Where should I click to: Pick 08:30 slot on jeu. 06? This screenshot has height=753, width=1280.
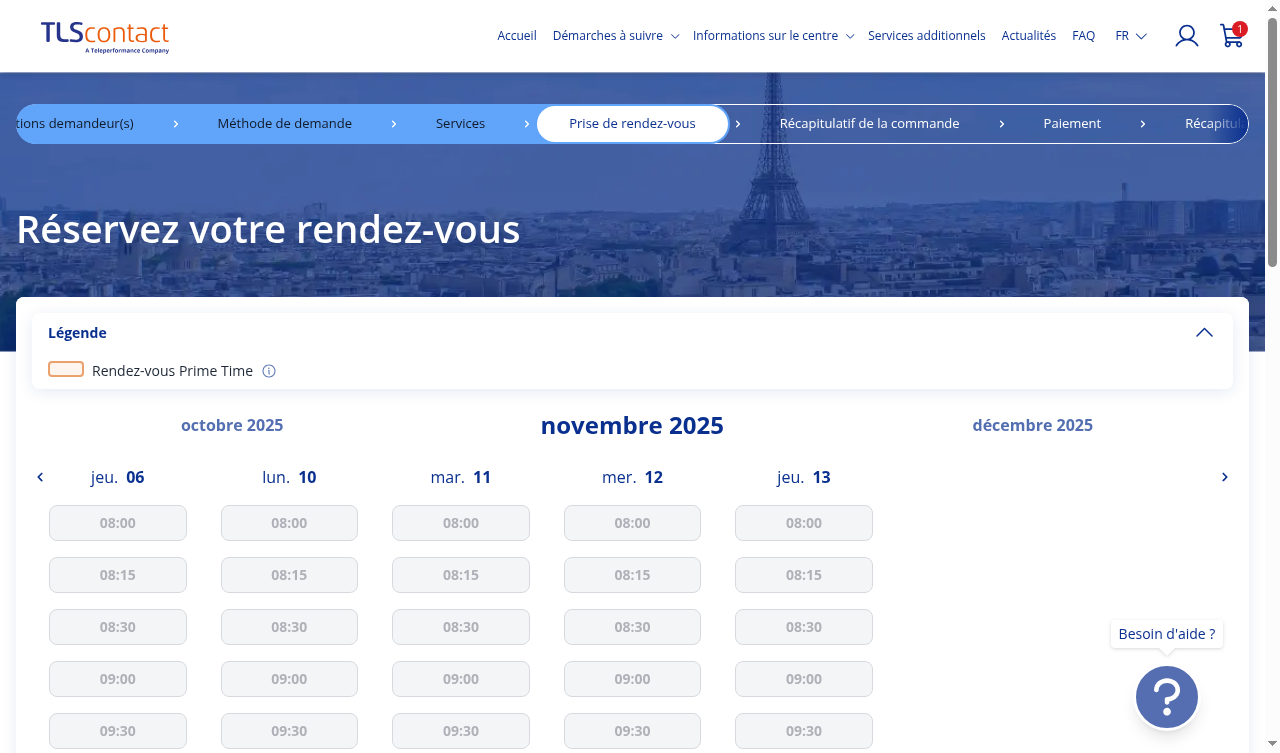[118, 627]
